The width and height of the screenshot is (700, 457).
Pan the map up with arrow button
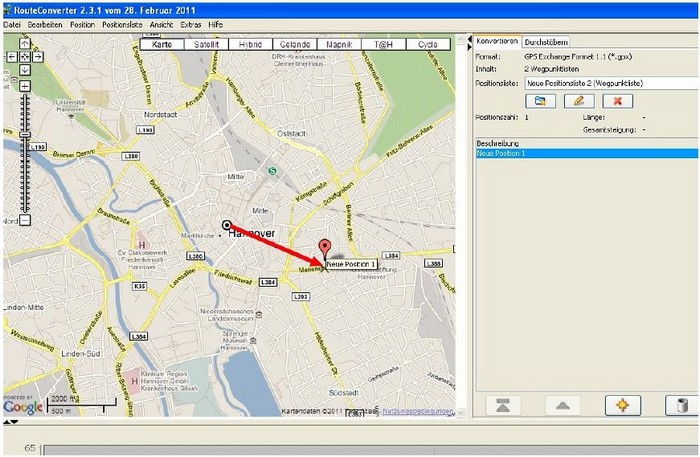click(x=25, y=43)
